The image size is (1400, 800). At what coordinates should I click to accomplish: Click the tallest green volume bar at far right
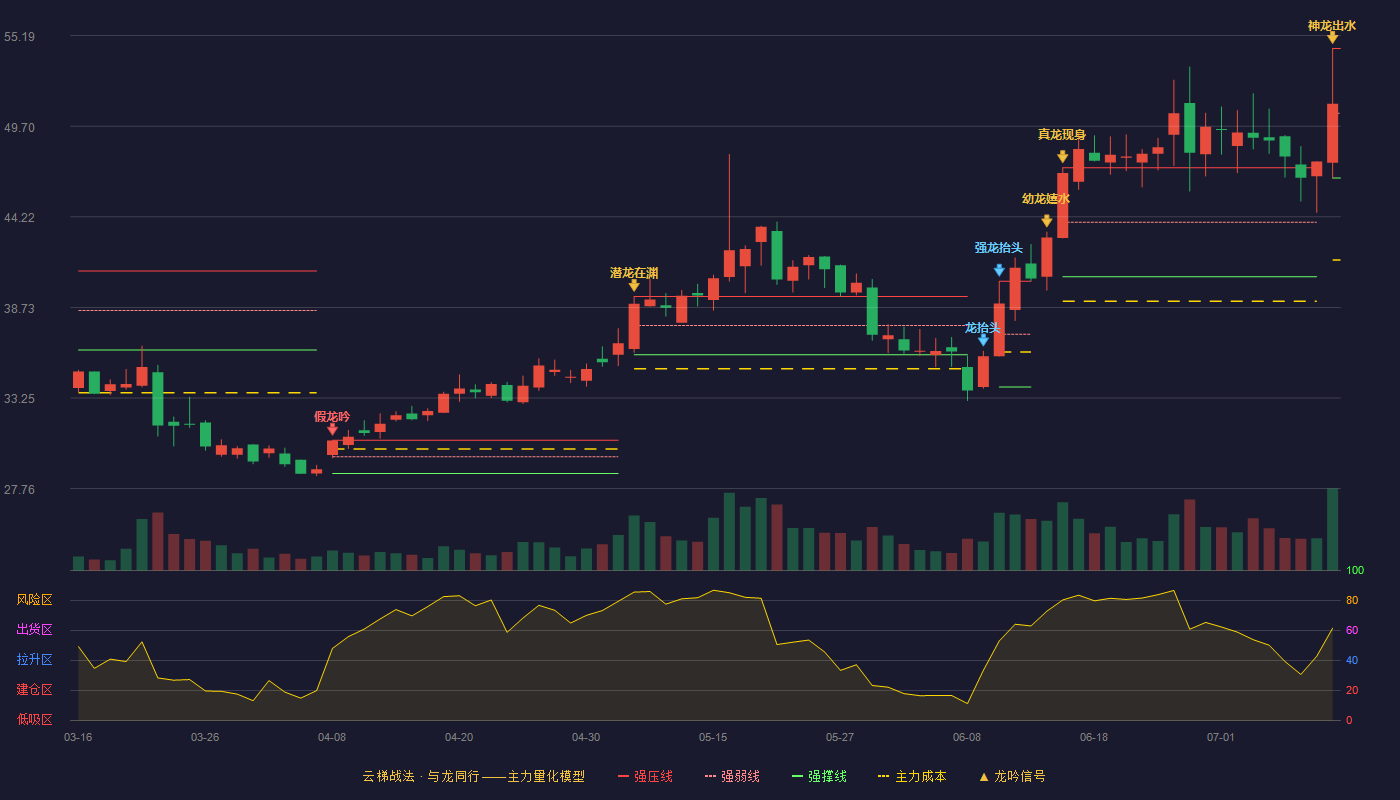[x=1332, y=529]
